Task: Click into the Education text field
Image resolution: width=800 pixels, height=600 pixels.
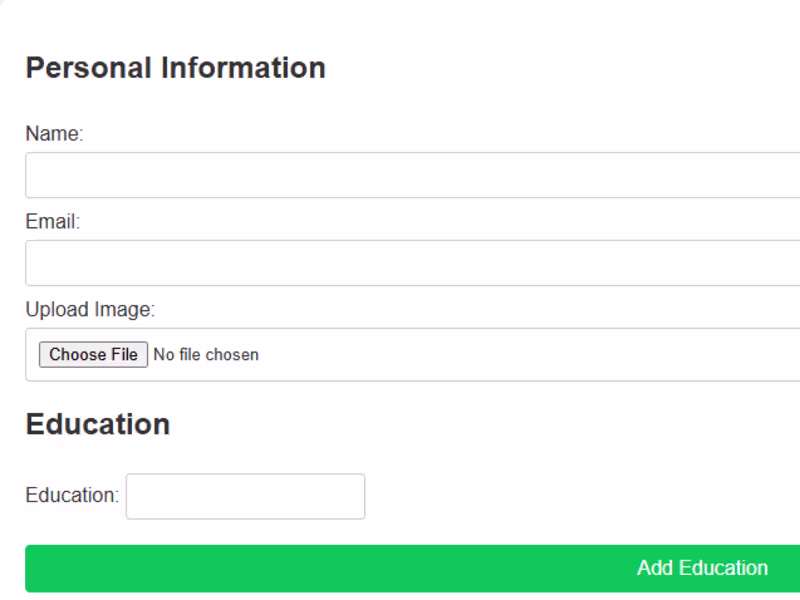Action: (245, 496)
